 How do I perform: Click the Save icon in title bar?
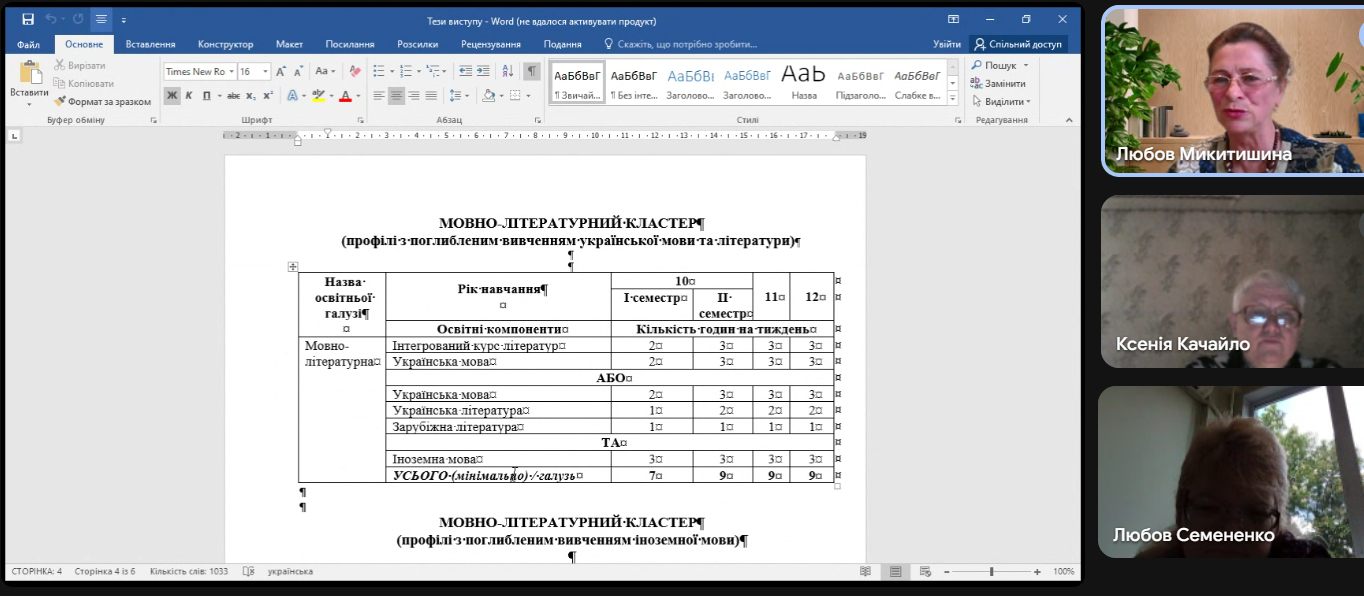pos(27,19)
